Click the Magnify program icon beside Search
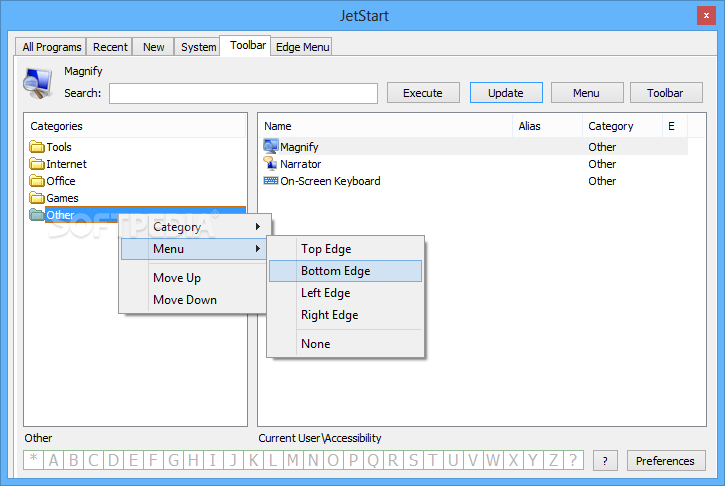 (x=37, y=83)
